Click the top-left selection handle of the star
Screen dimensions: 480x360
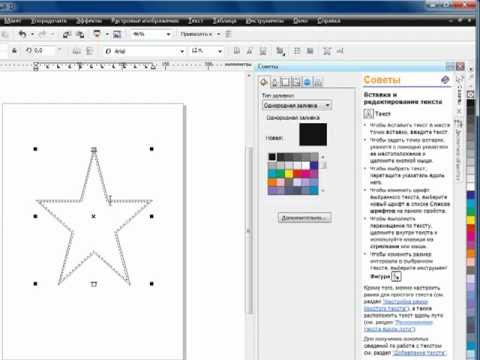35,149
